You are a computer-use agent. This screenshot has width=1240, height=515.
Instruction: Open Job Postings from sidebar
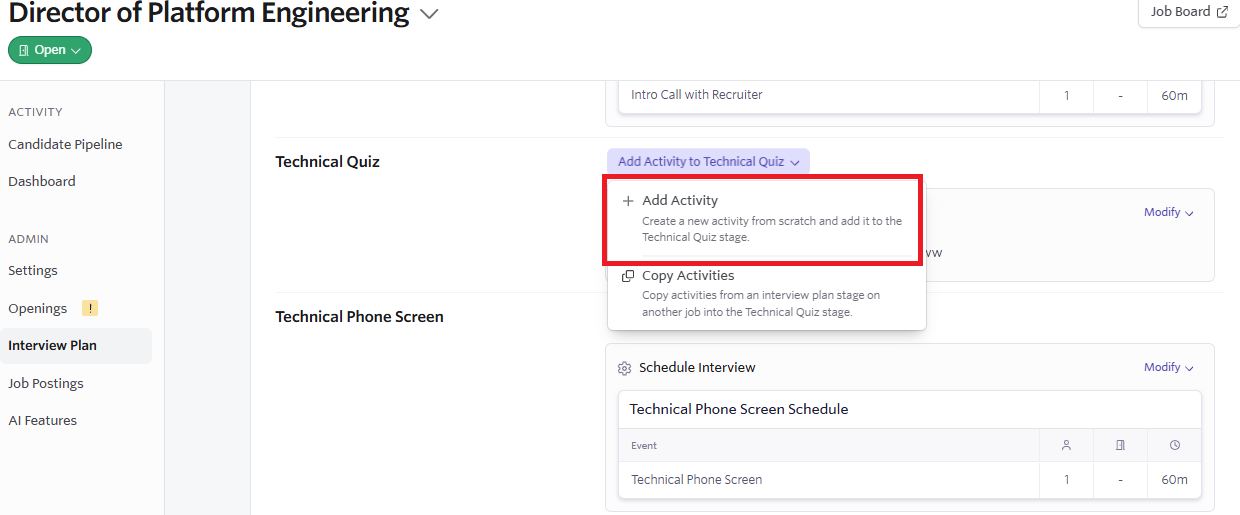[x=46, y=383]
